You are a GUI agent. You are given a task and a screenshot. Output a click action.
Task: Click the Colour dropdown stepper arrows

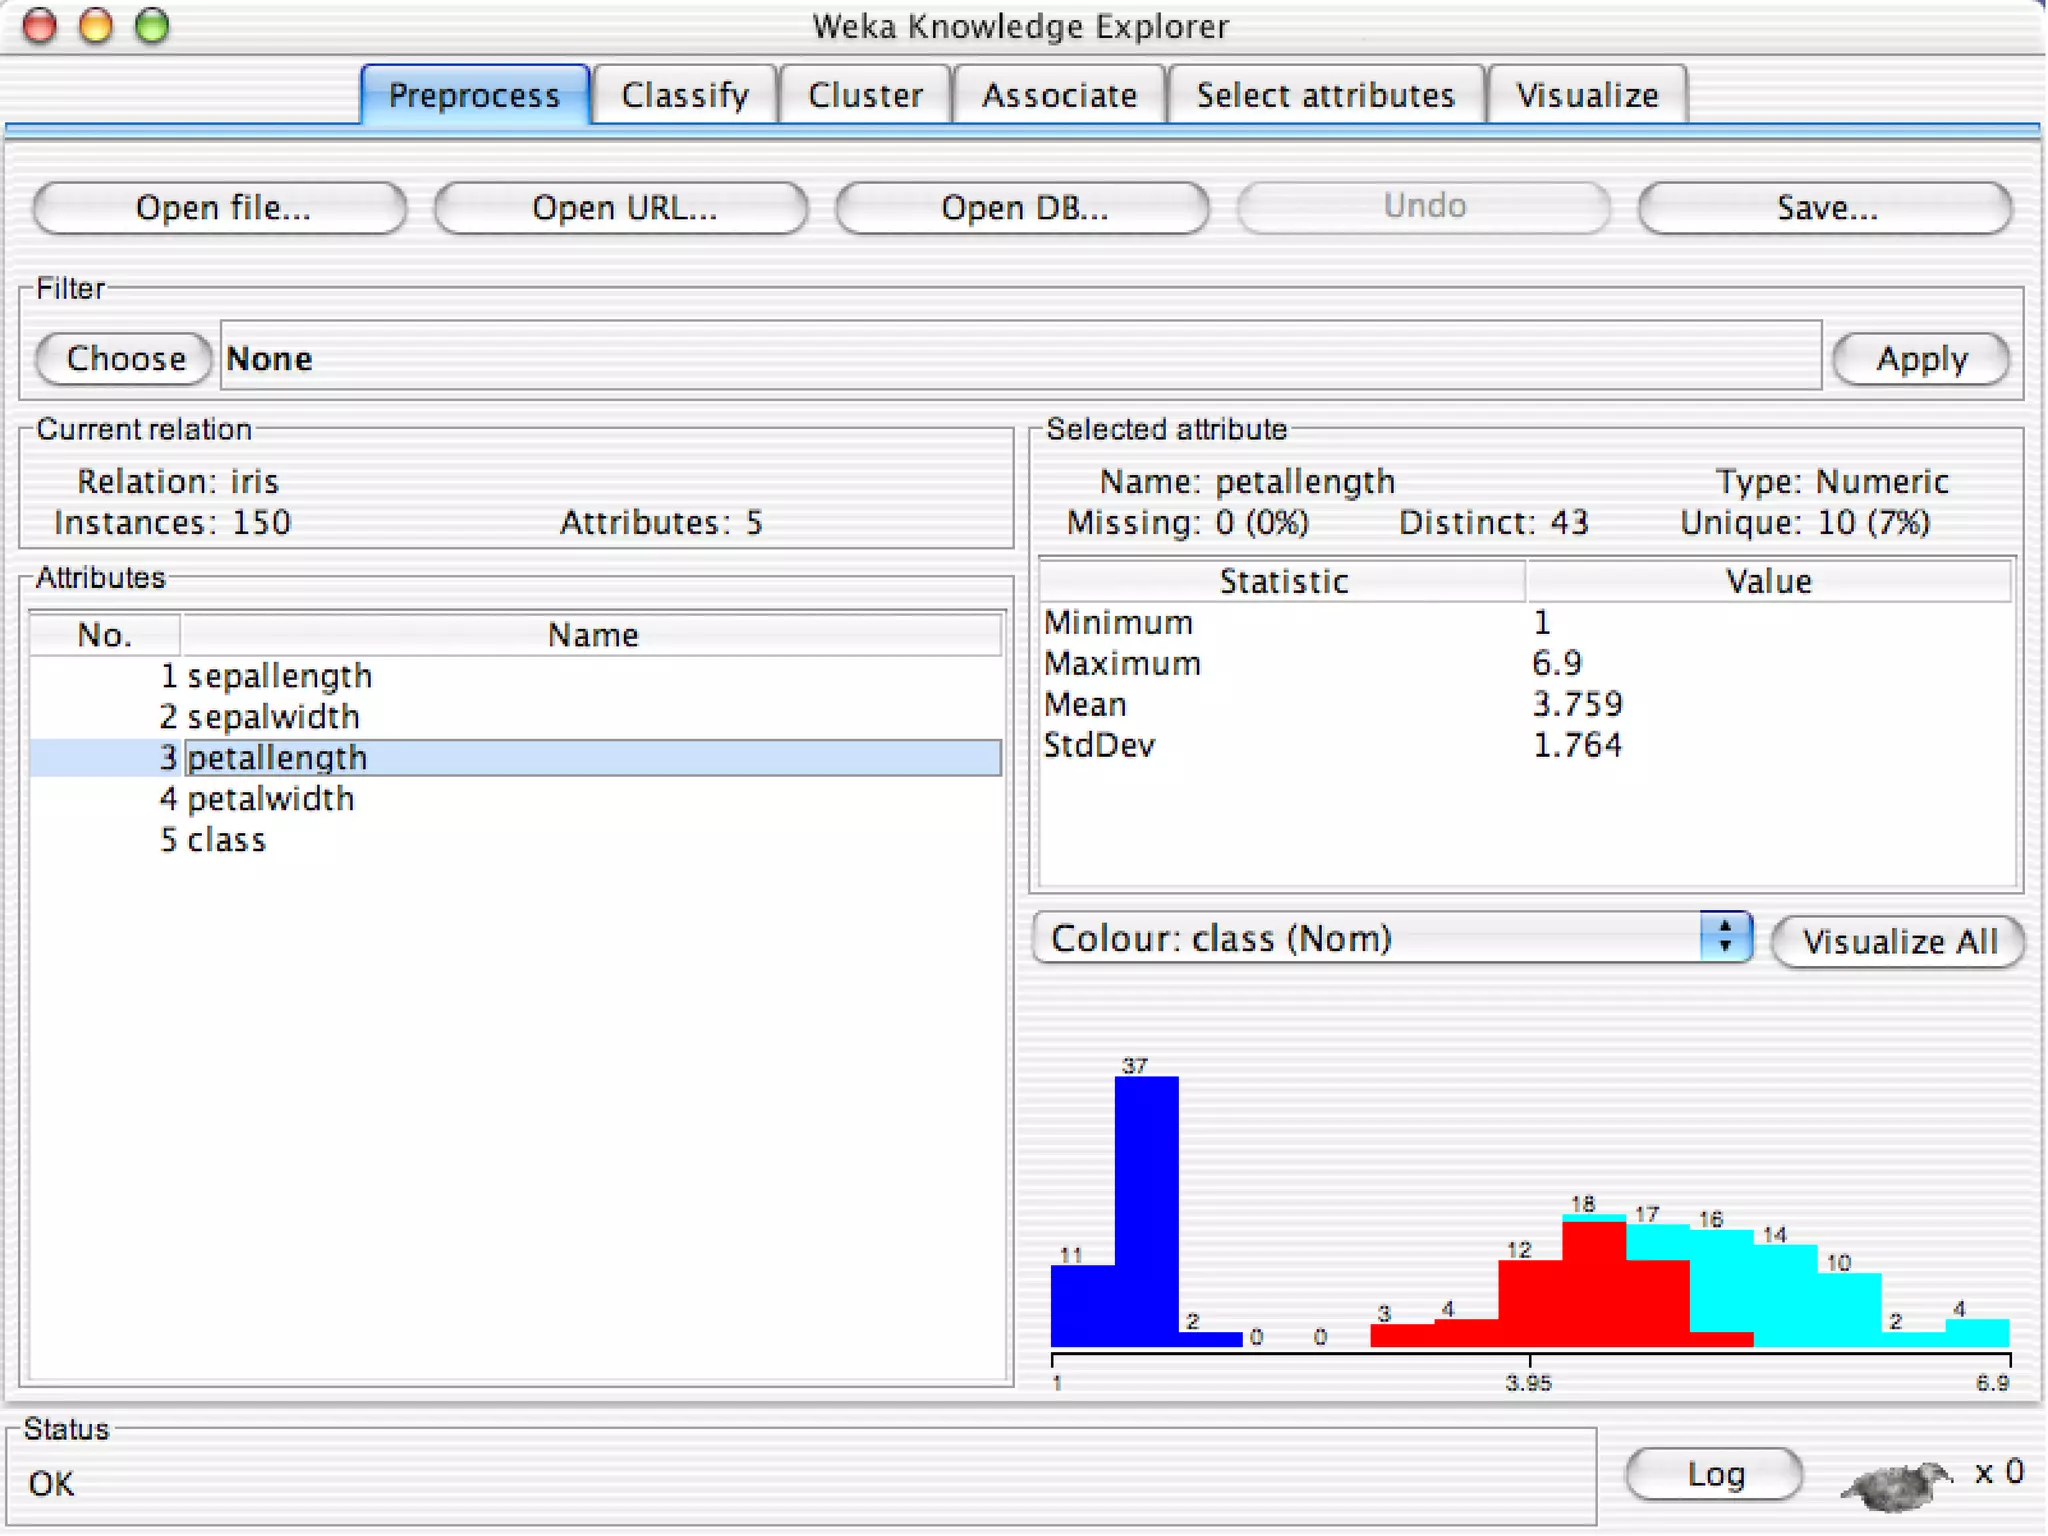click(x=1724, y=937)
